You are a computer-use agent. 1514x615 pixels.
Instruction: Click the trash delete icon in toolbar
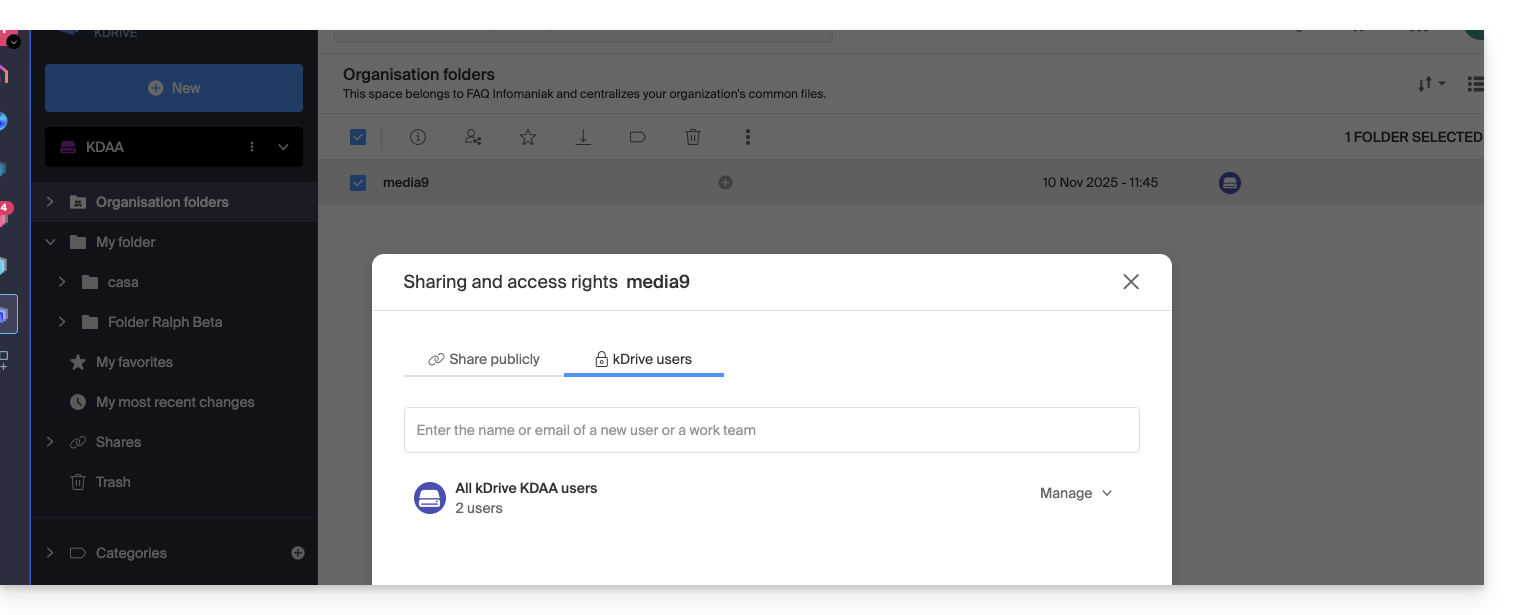tap(693, 137)
